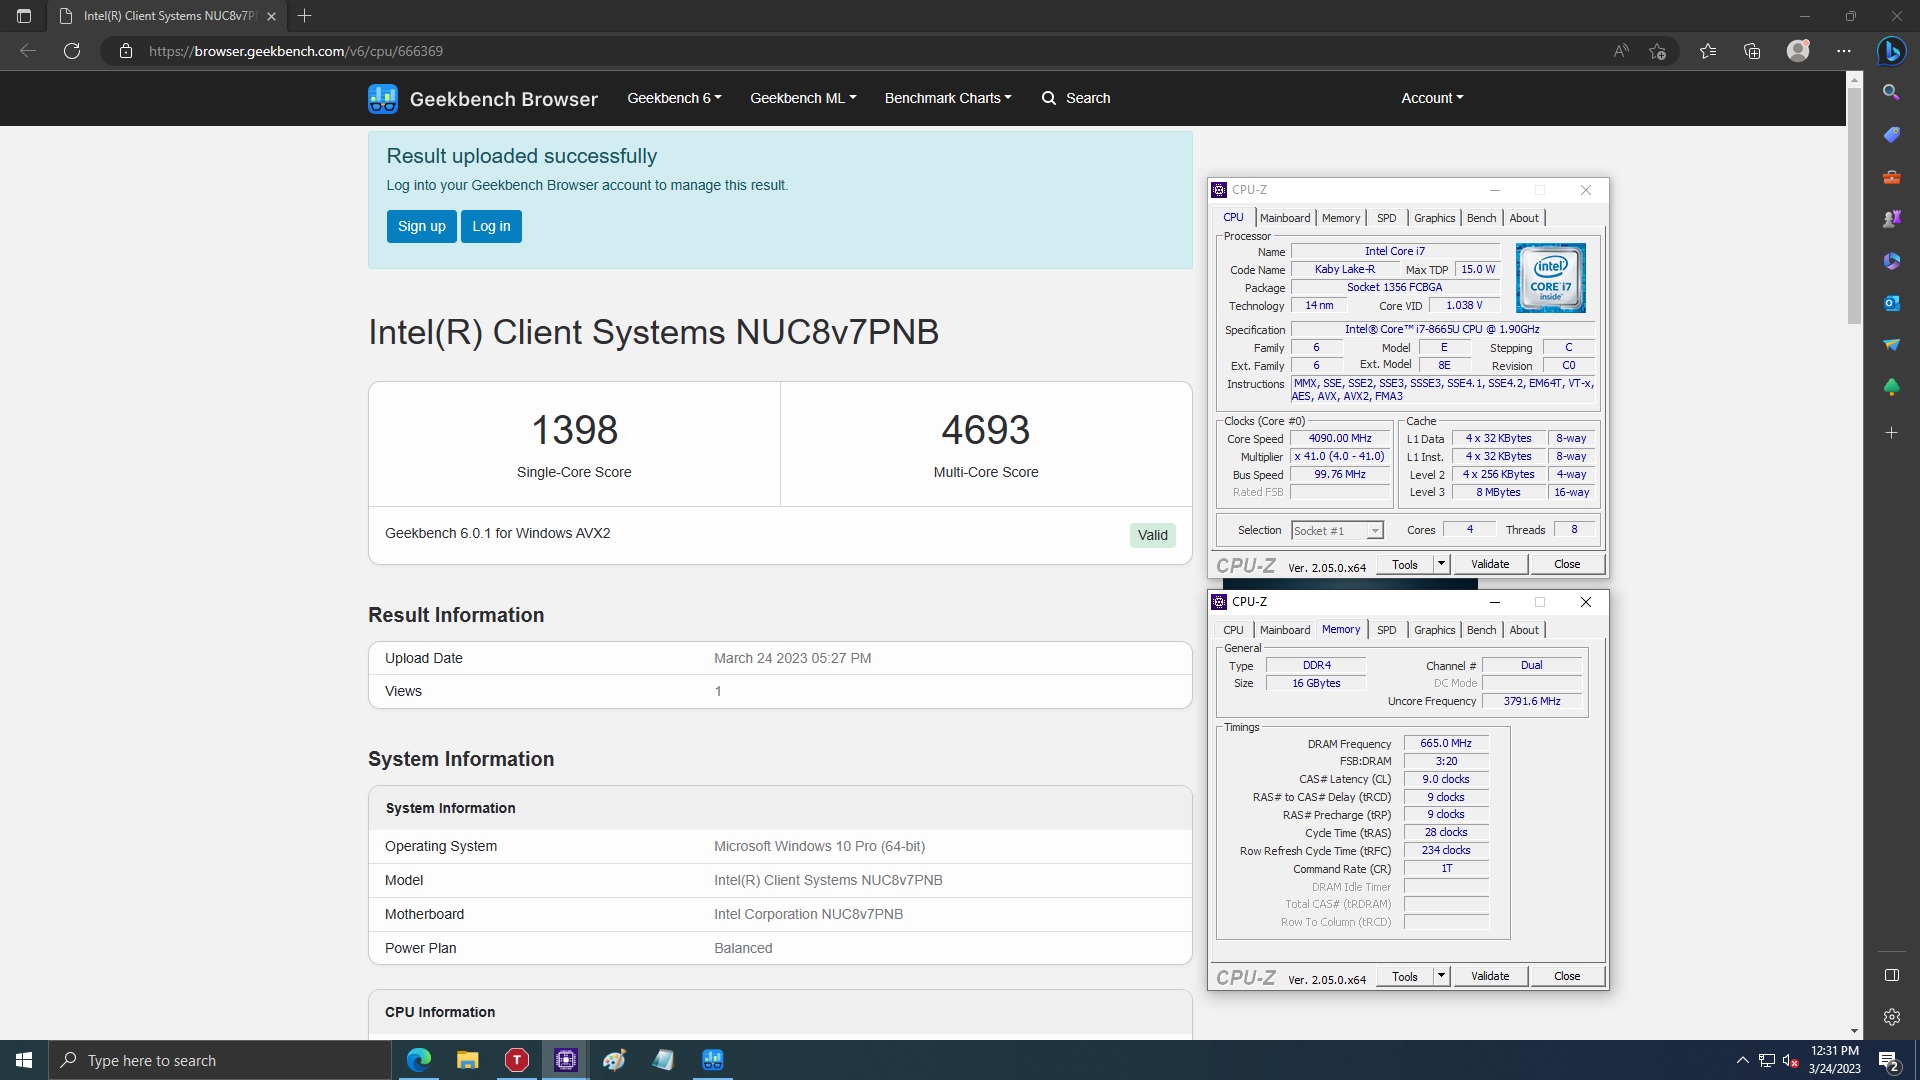Expand the Geekbench ML dropdown menu
The image size is (1920, 1080).
[x=803, y=98]
